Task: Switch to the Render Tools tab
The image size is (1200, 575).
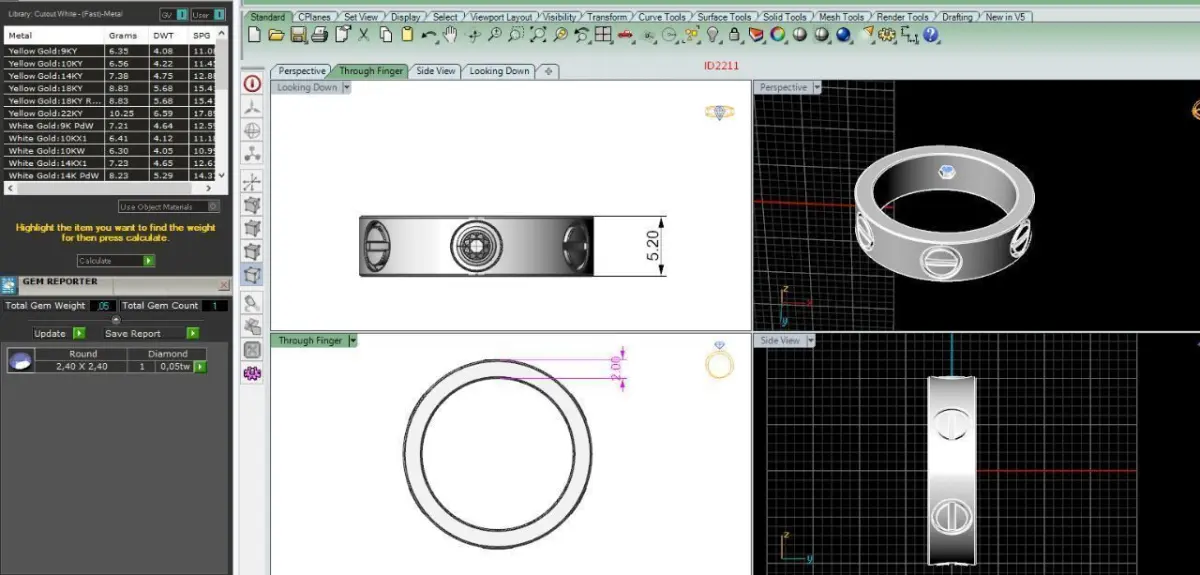Action: [x=904, y=17]
